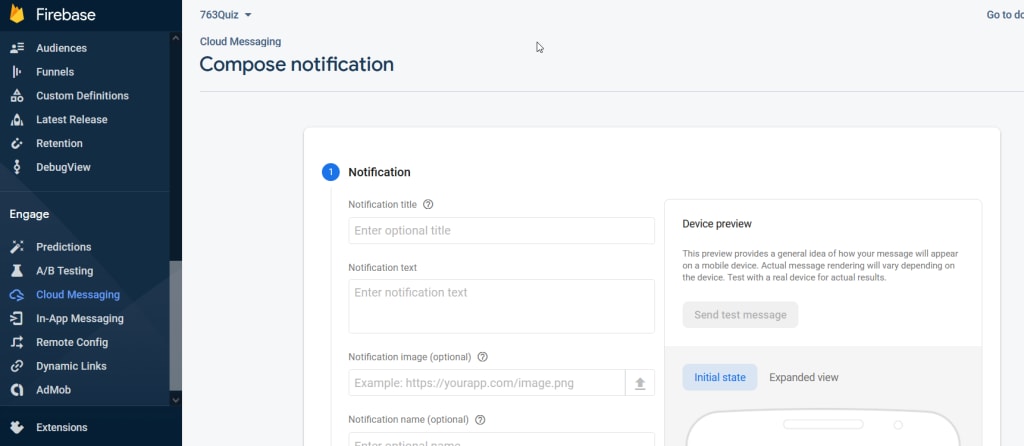Screen dimensions: 1024x446
Task: Click the Send test message button
Action: point(741,315)
